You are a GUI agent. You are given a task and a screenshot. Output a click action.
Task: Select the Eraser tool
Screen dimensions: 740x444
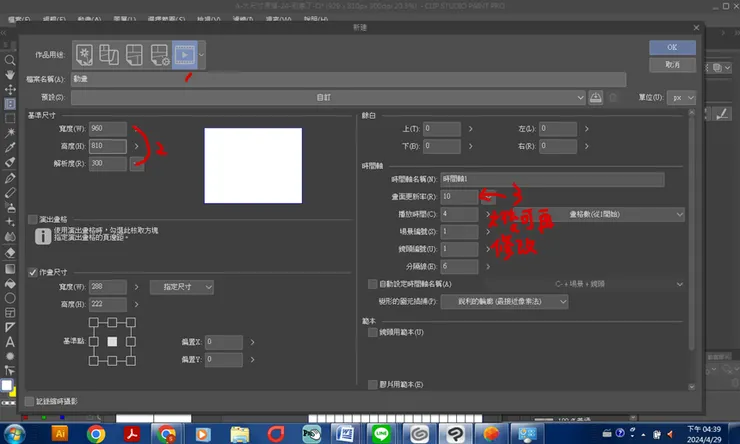[x=9, y=253]
